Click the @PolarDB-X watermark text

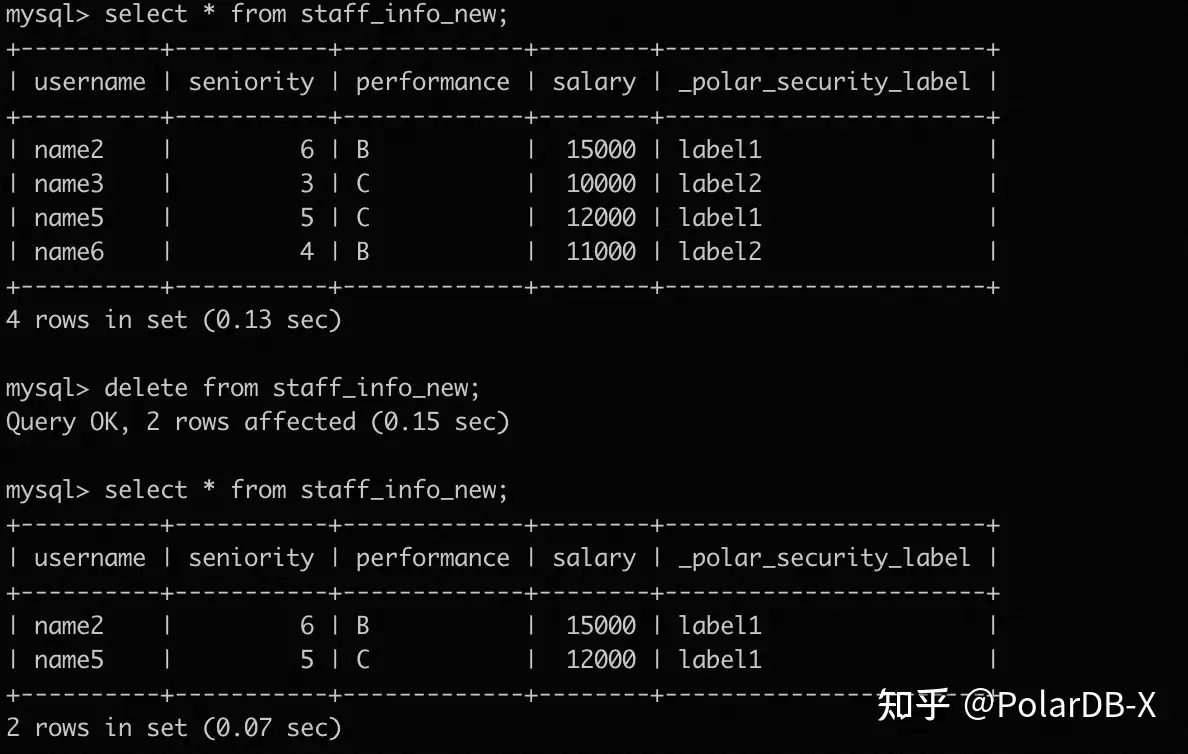point(1060,705)
